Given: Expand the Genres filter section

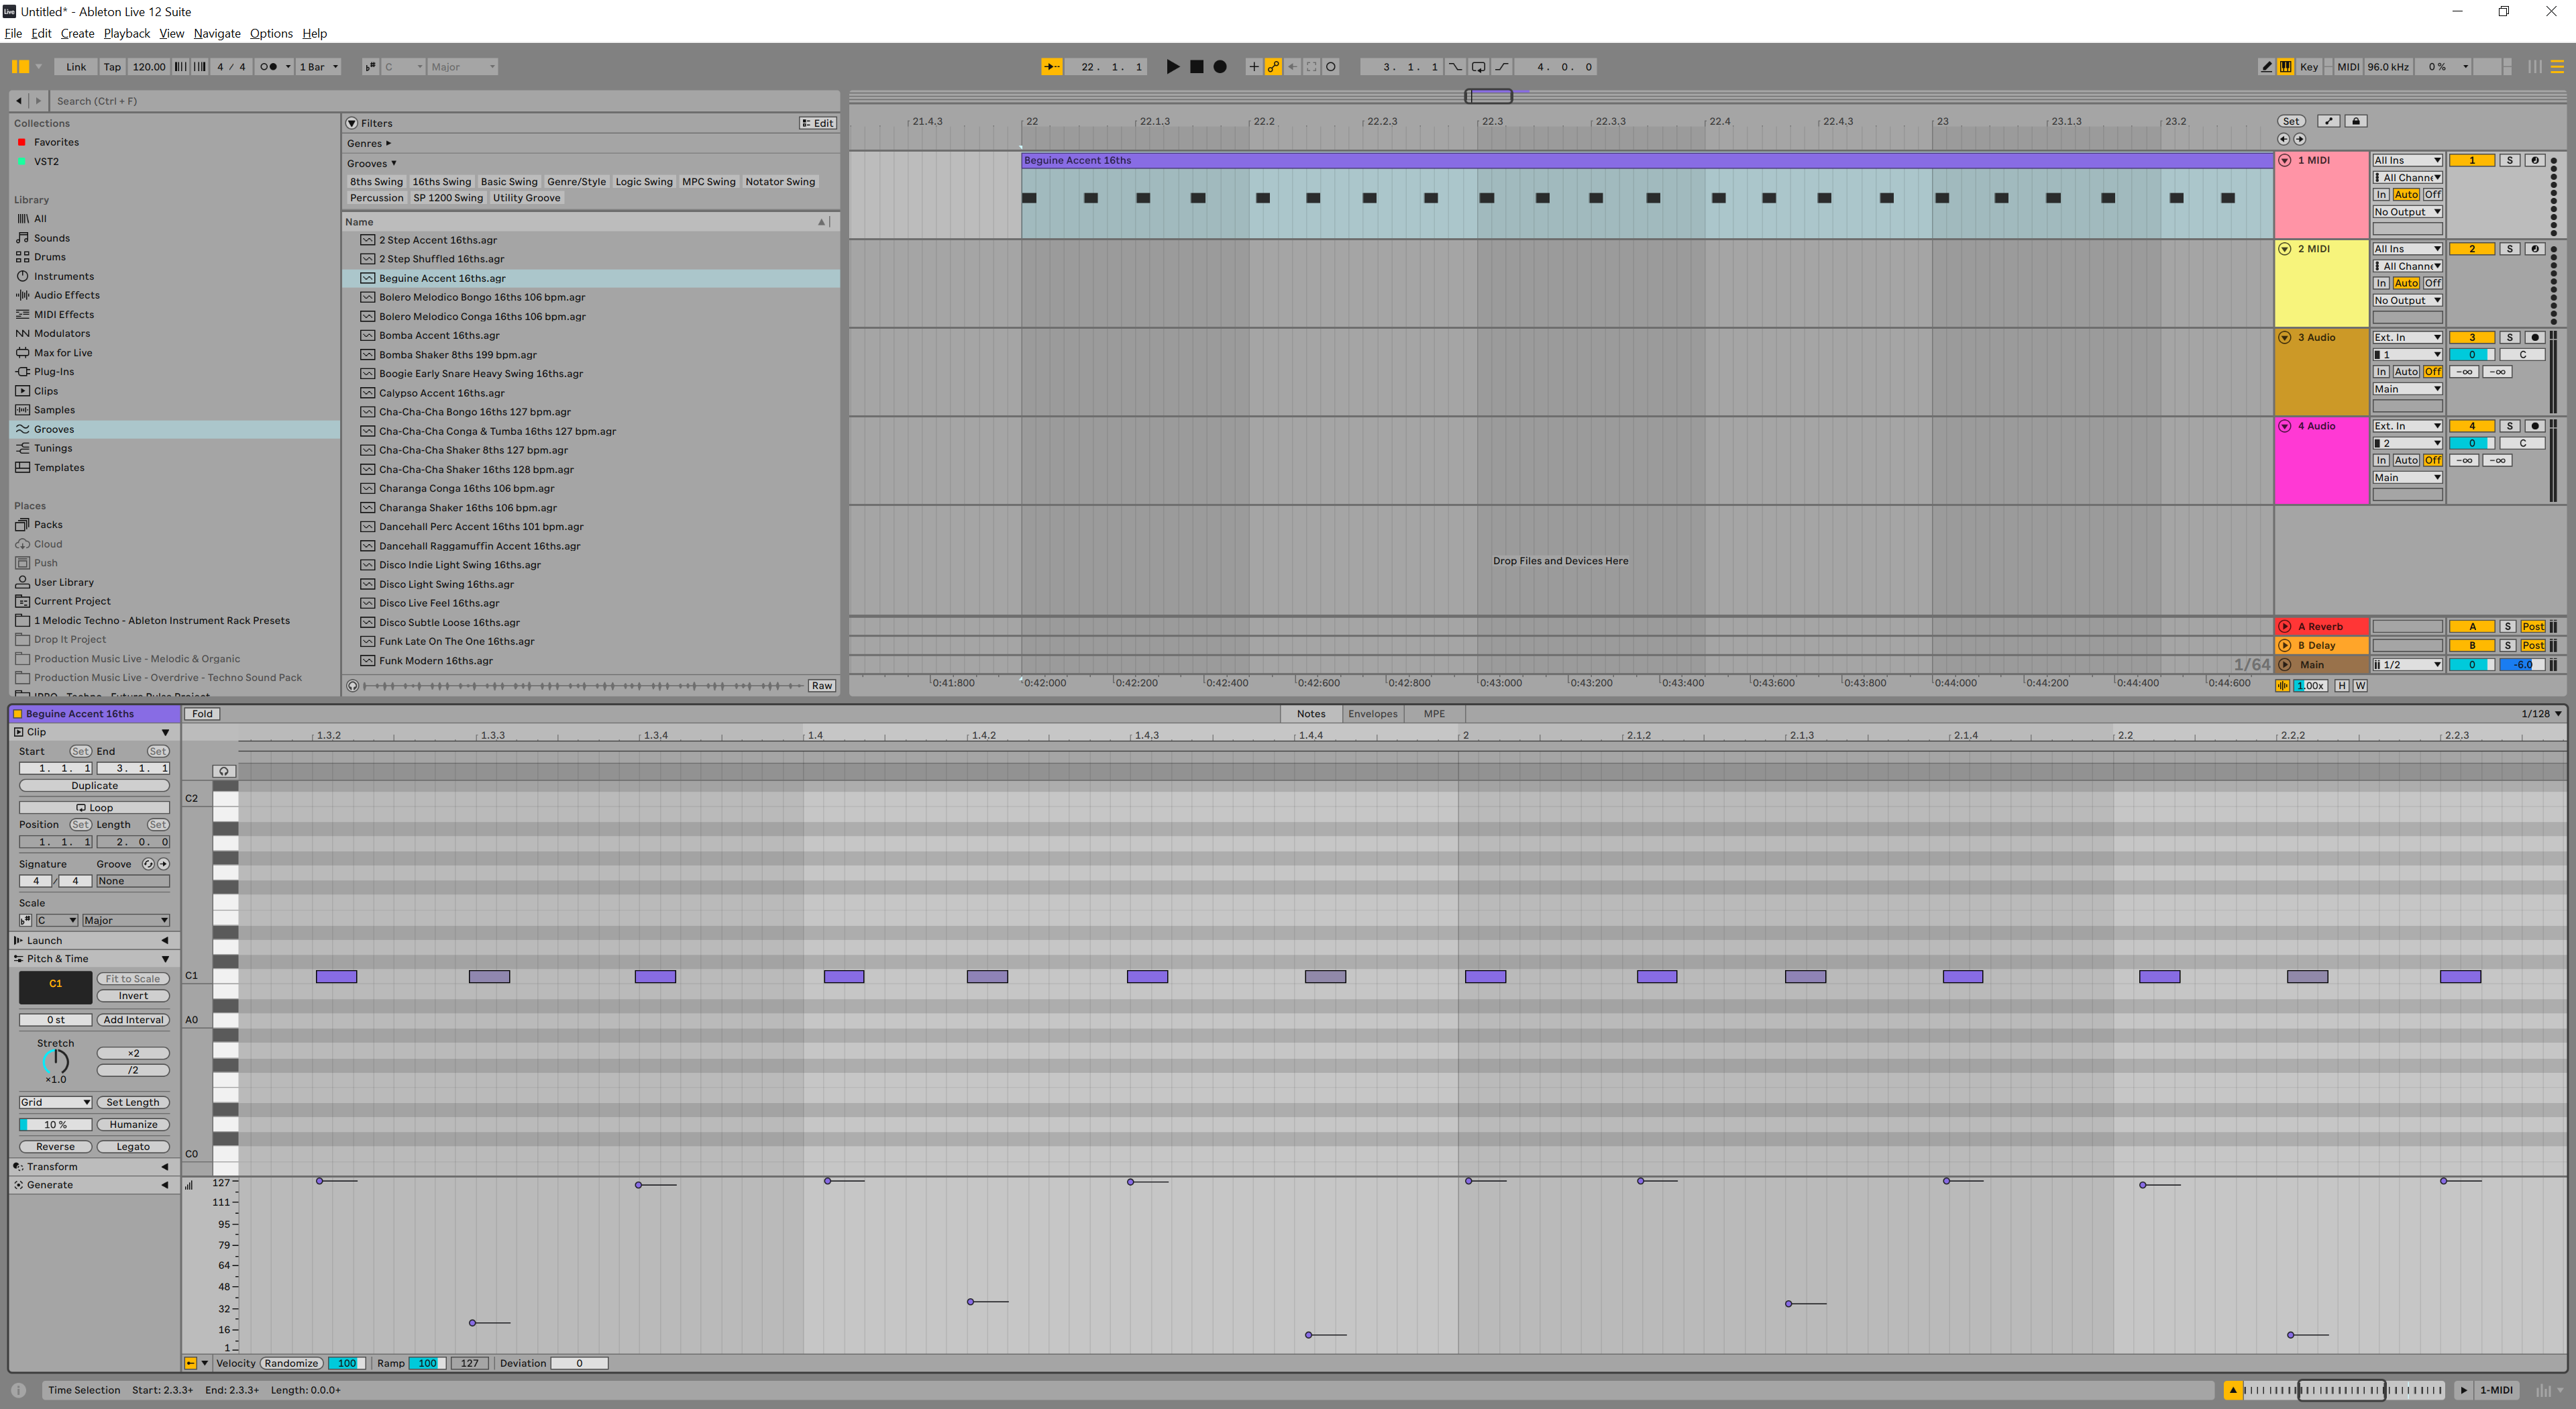Looking at the screenshot, I should point(368,143).
